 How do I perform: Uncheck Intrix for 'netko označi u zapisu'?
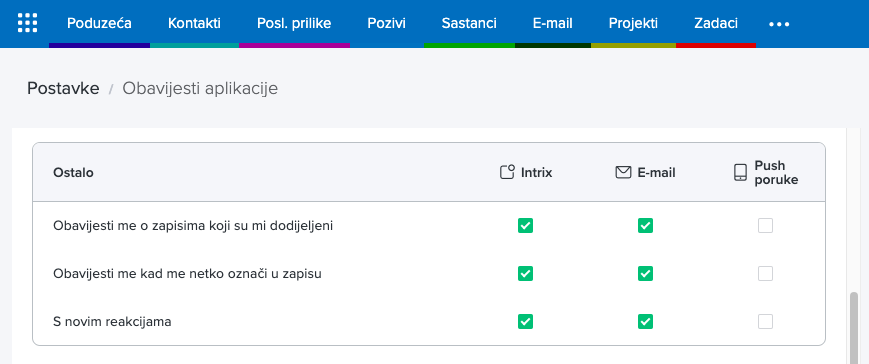[525, 274]
